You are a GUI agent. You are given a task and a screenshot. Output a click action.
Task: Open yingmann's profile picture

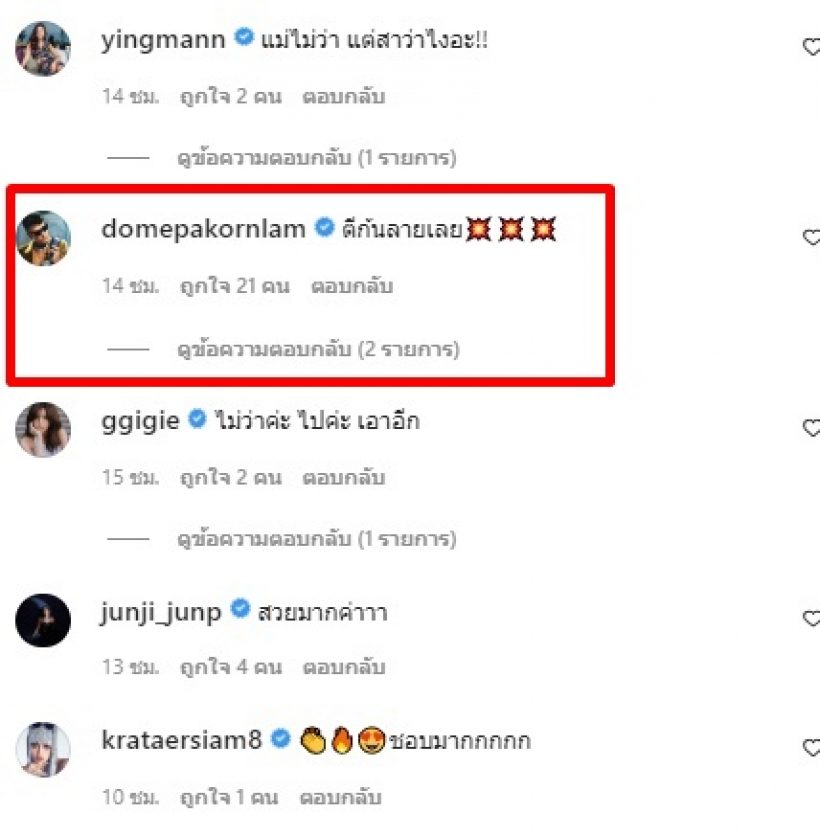[x=43, y=48]
